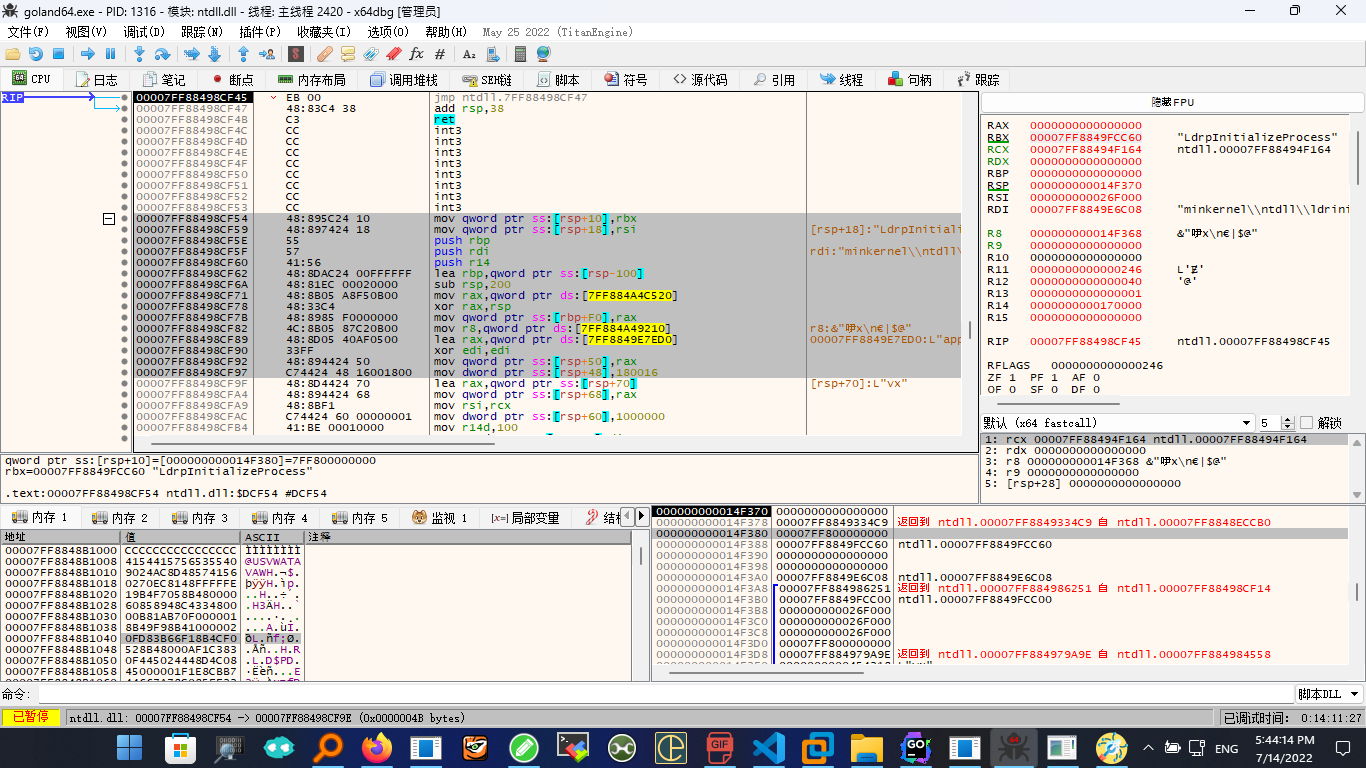The image size is (1366, 768).
Task: Switch to the 断点 tab
Action: 232,79
